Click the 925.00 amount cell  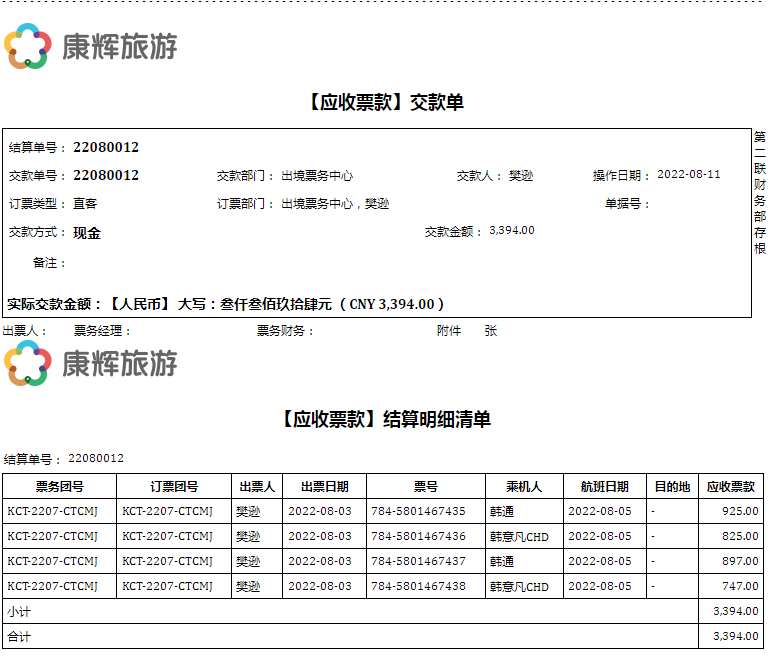(741, 511)
